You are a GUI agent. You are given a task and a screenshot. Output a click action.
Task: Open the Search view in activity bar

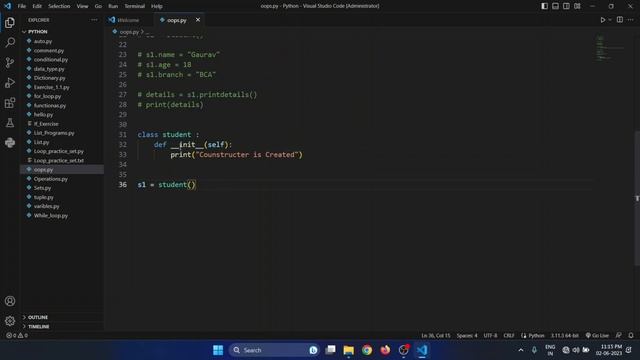tap(10, 42)
